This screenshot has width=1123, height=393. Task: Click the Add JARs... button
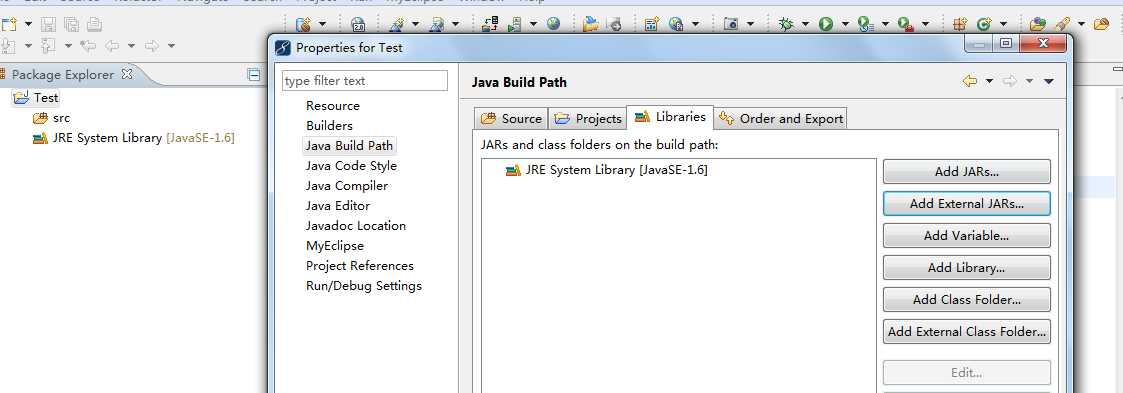pos(966,172)
